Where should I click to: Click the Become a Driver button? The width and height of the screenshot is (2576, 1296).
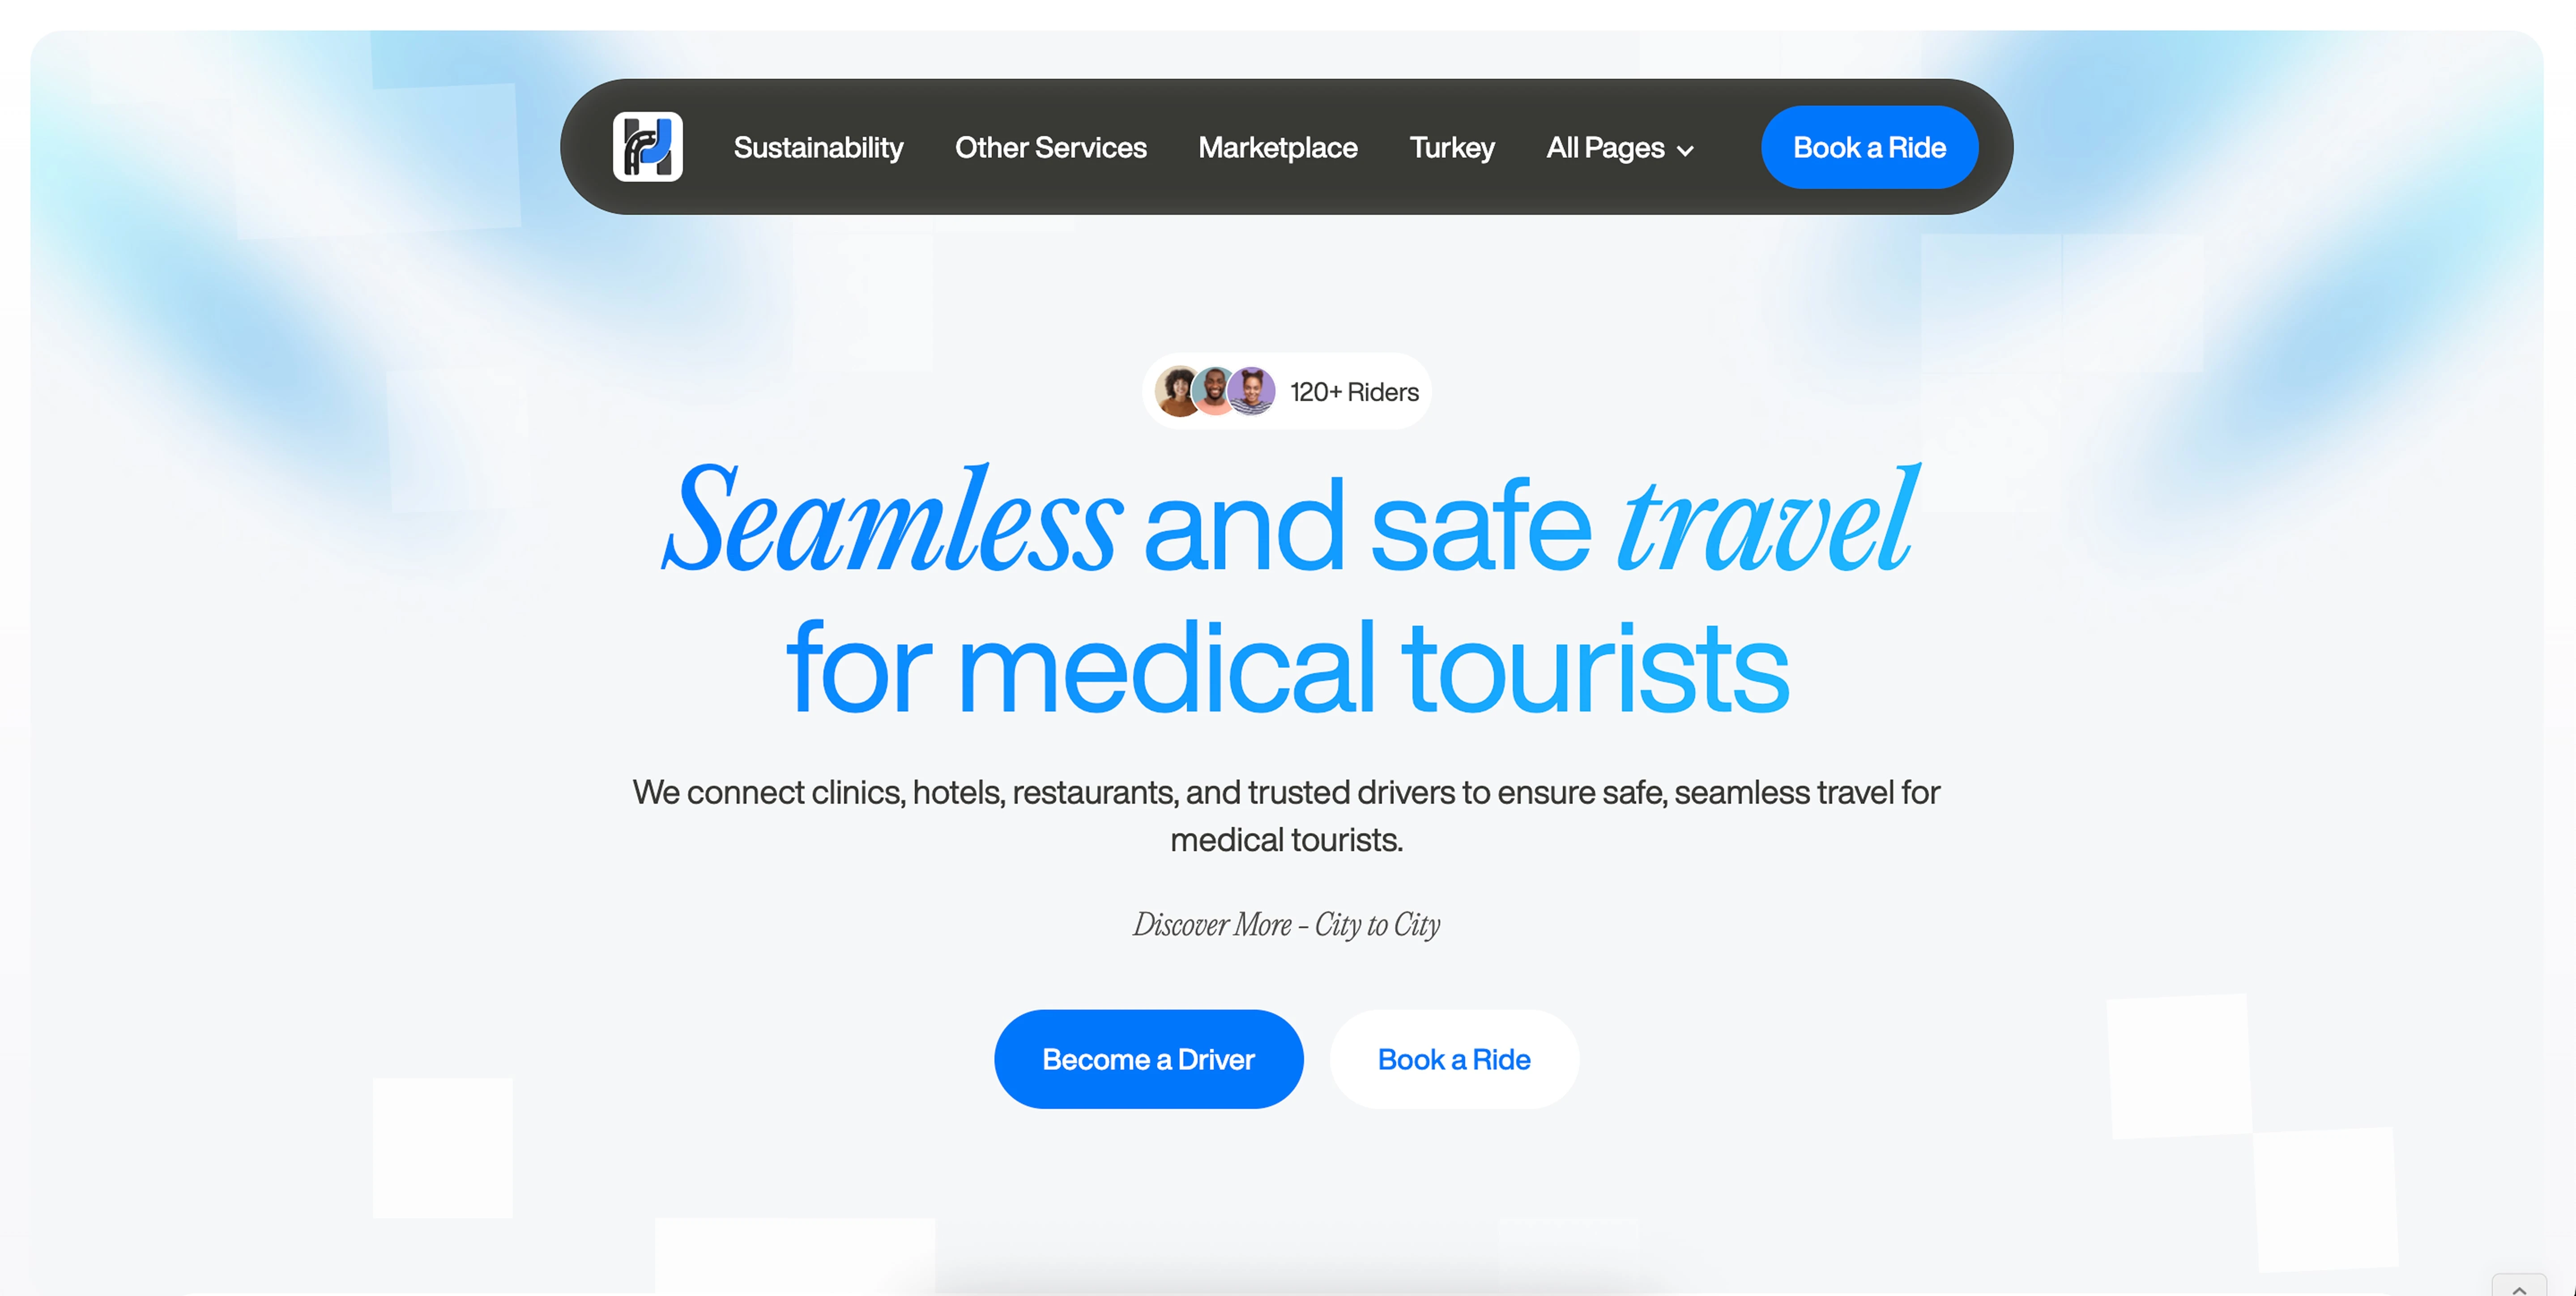1148,1059
